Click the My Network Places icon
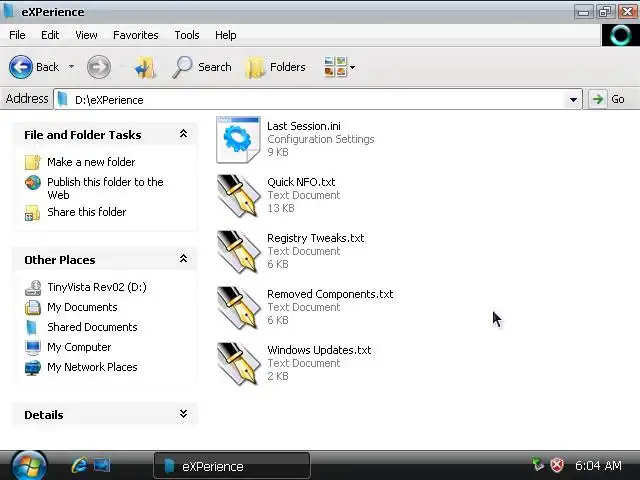640x480 pixels. [33, 367]
